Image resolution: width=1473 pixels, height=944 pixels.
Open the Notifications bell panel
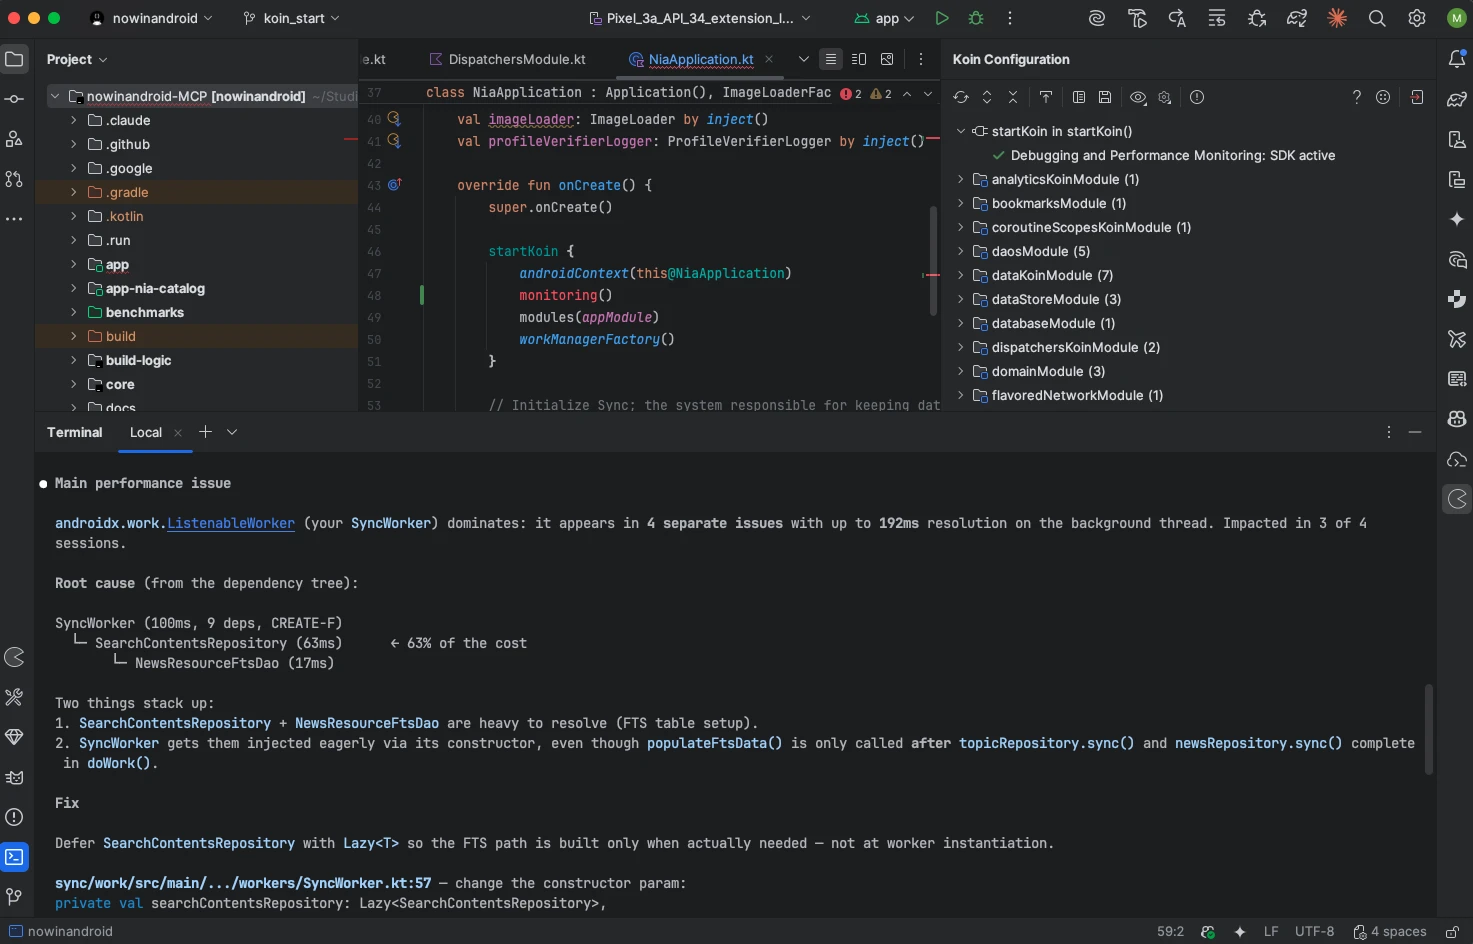click(1457, 60)
